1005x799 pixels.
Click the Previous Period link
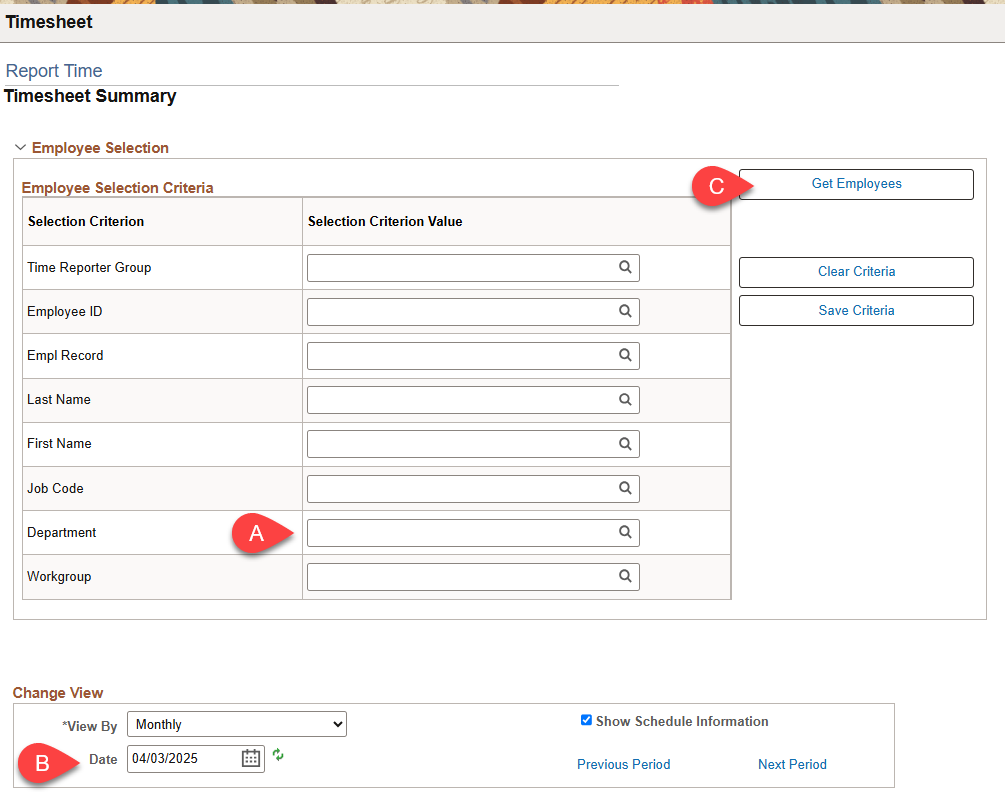coord(623,764)
